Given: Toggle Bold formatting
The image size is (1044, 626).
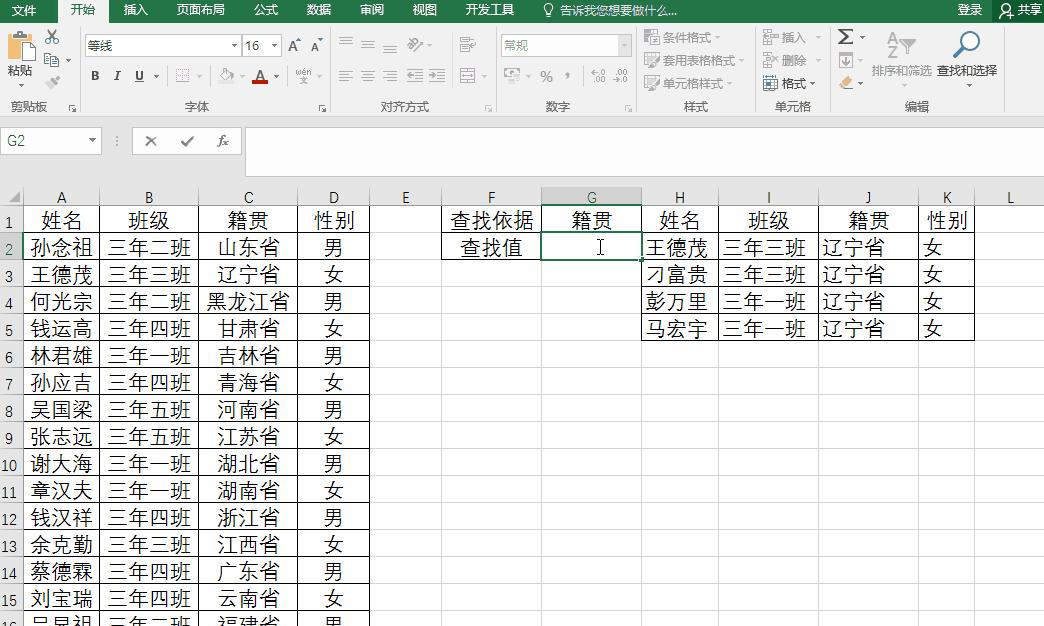Looking at the screenshot, I should pos(95,75).
